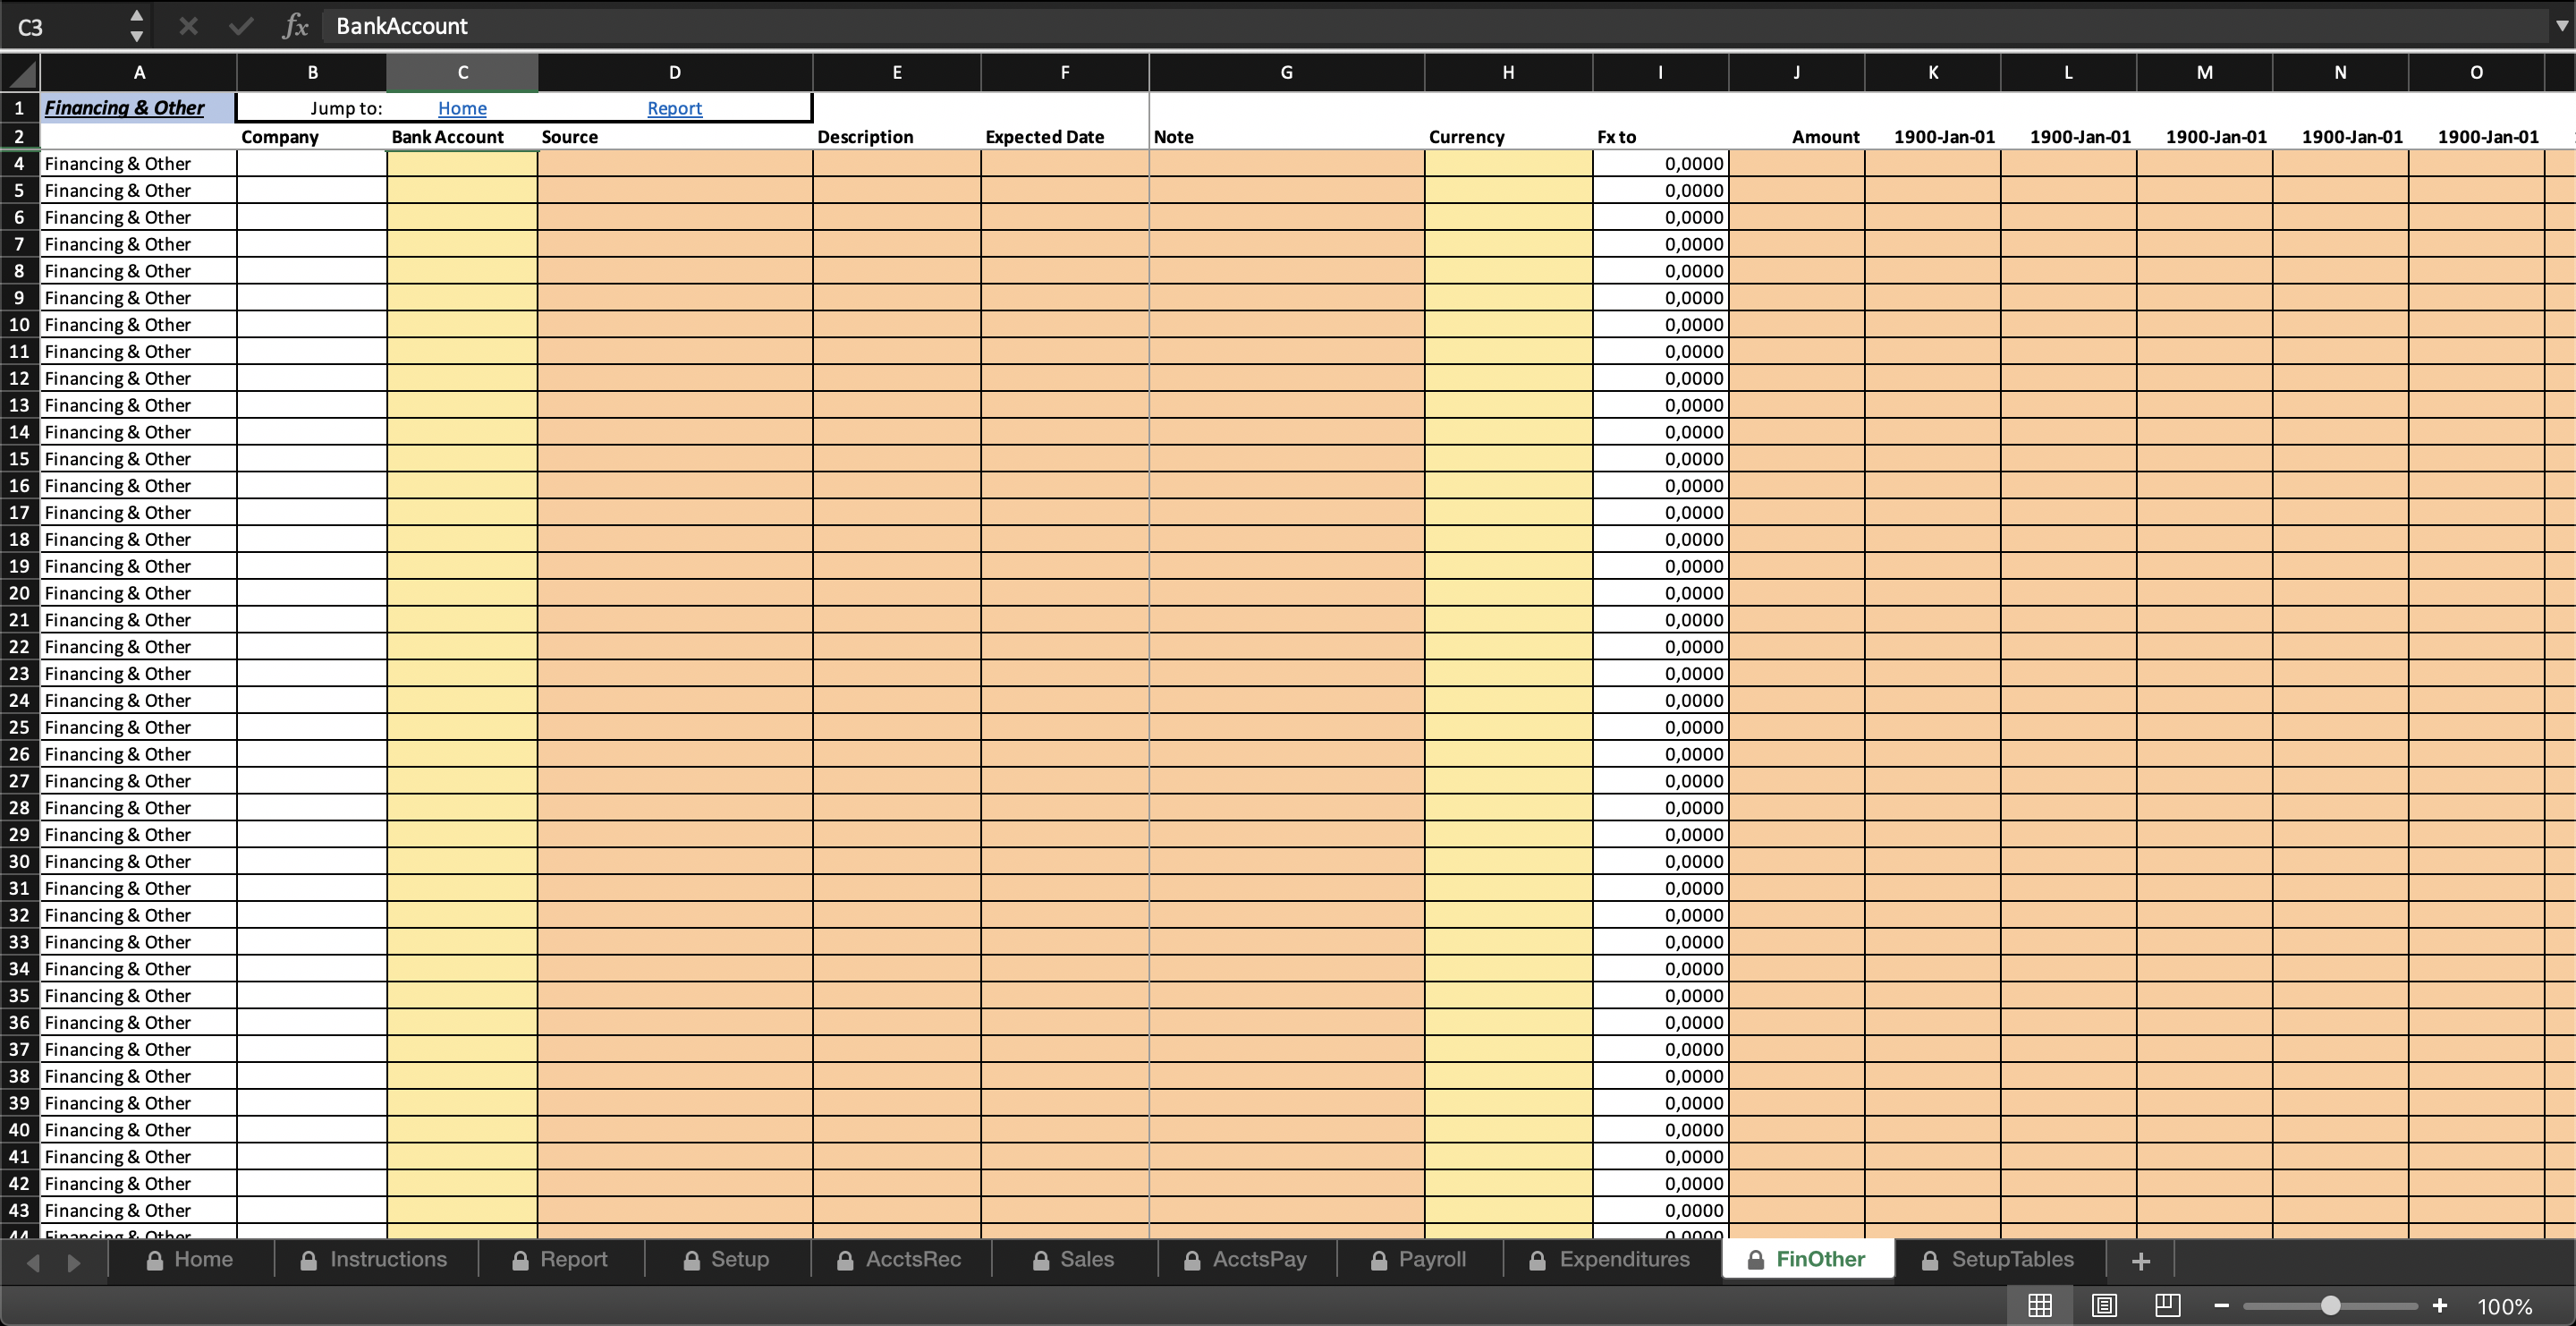Image resolution: width=2576 pixels, height=1326 pixels.
Task: Click the zoom in plus button
Action: [x=2439, y=1305]
